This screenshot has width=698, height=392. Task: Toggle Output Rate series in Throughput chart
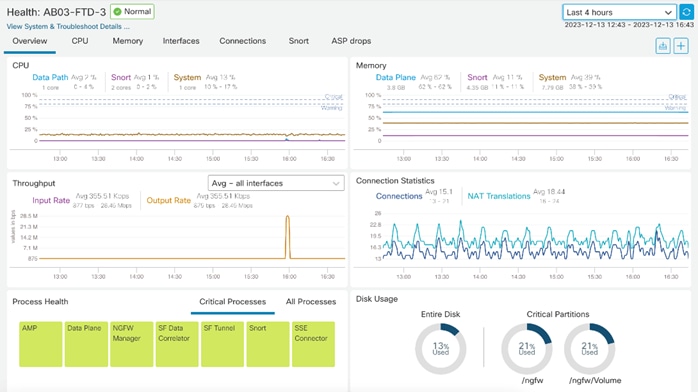click(x=168, y=200)
